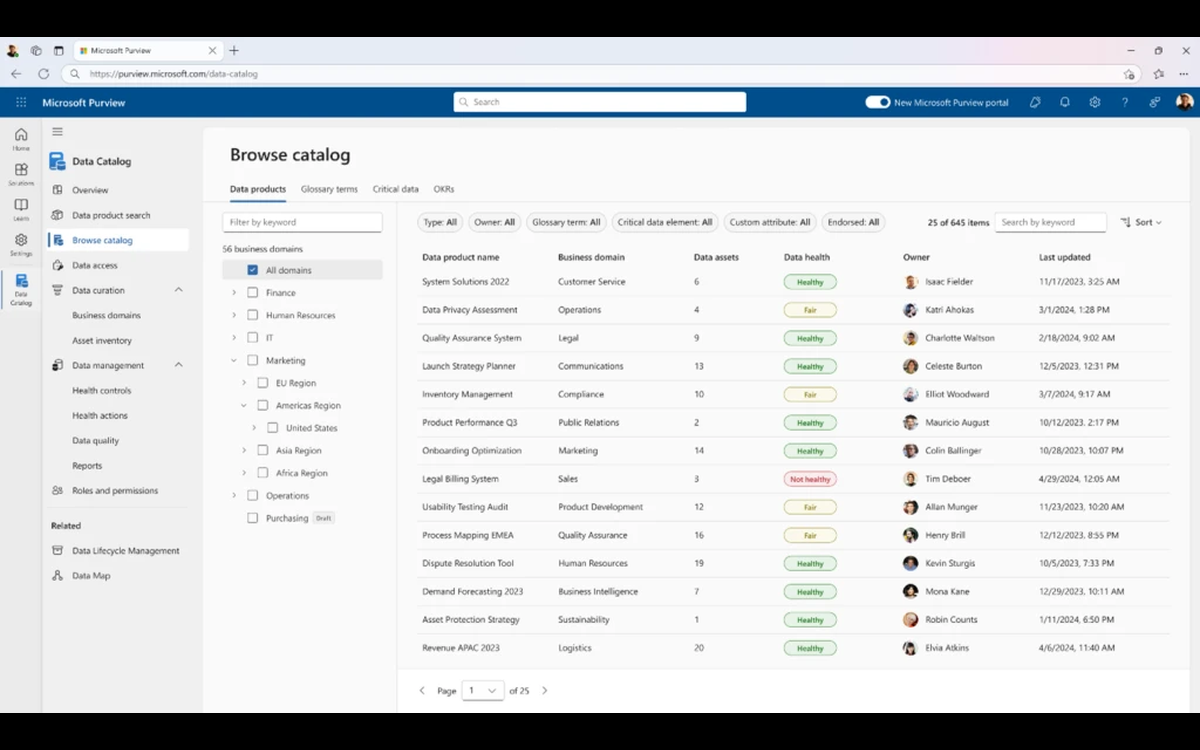
Task: Click the Overview icon in the sidebar
Action: click(57, 190)
